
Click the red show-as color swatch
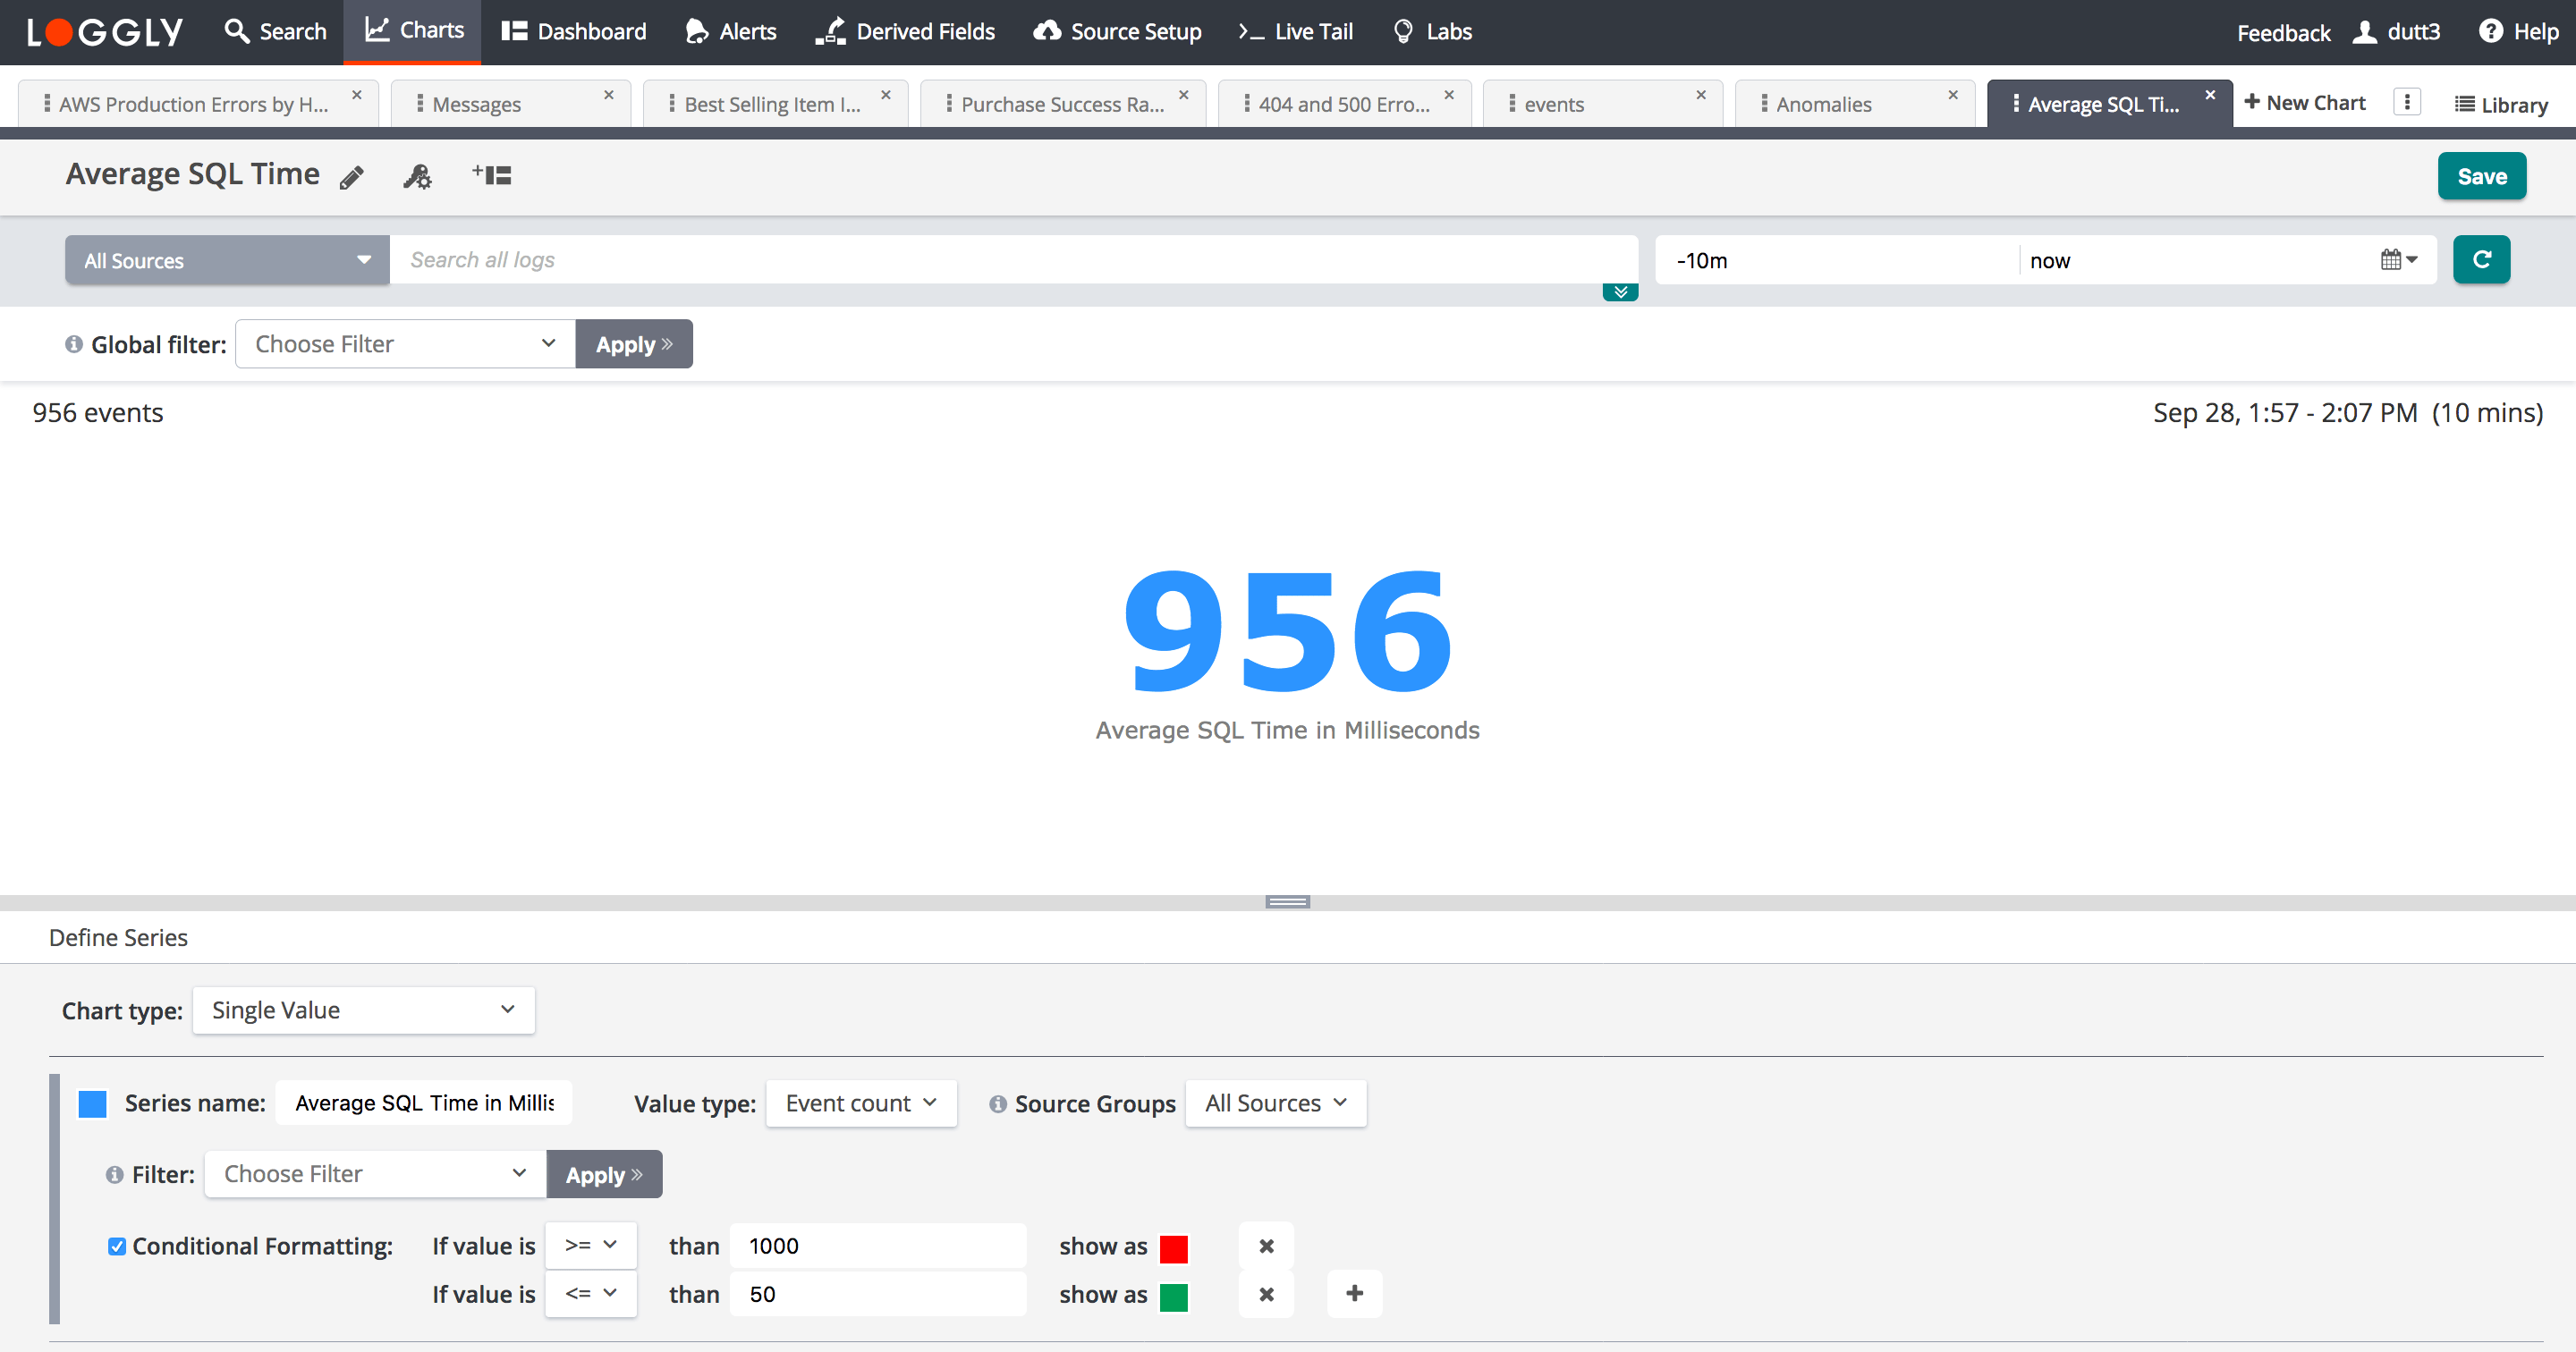tap(1173, 1248)
